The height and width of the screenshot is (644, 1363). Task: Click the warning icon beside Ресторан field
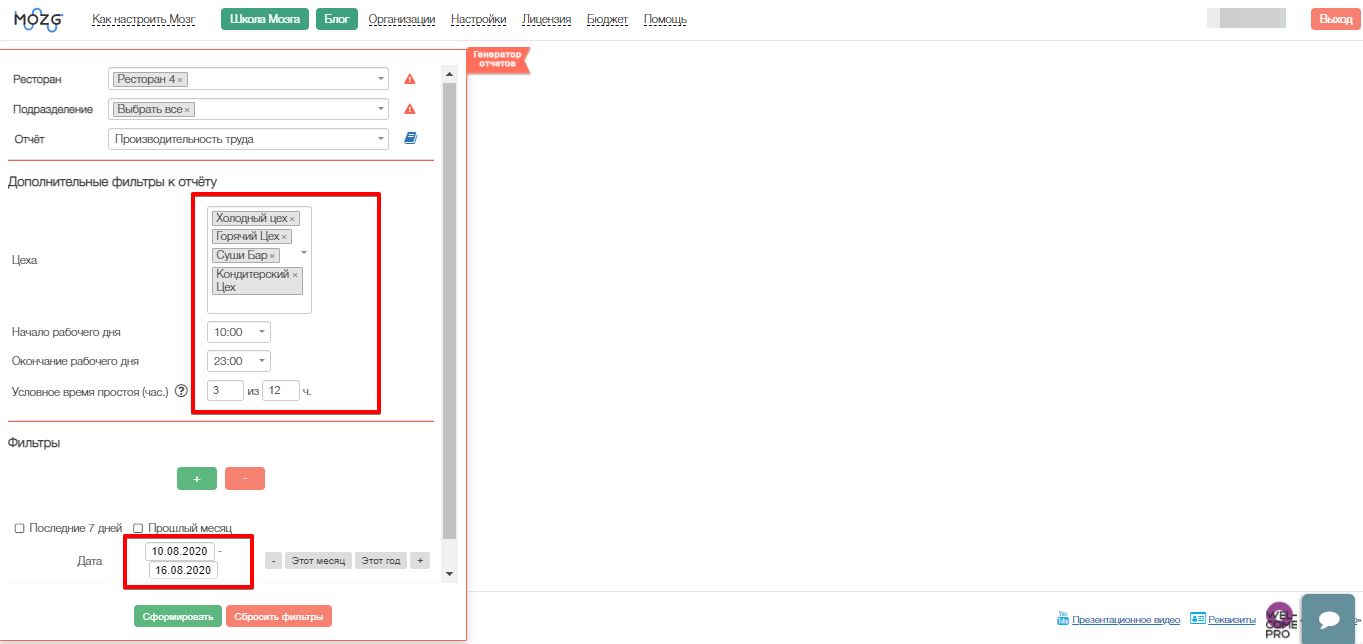[409, 79]
